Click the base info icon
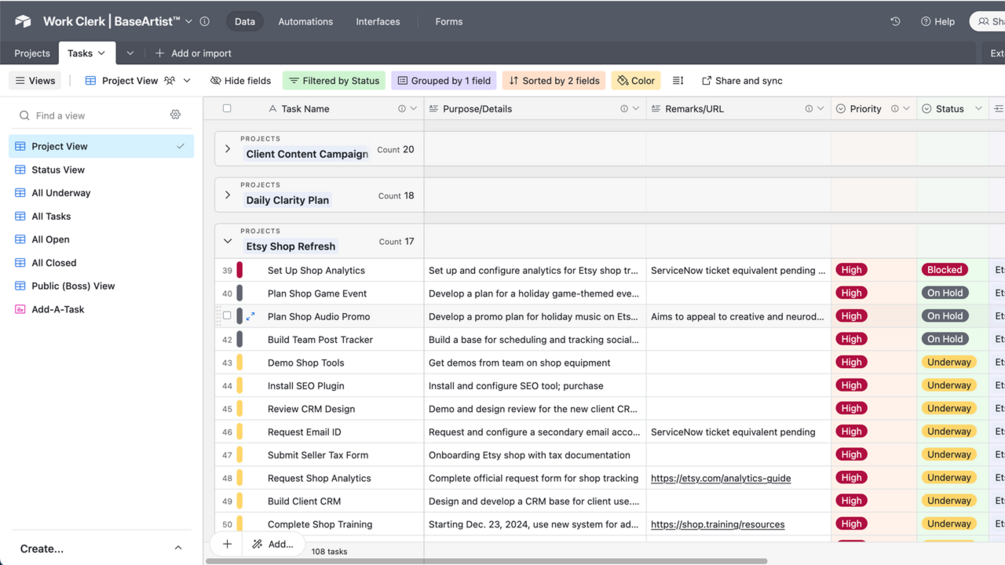 point(205,21)
